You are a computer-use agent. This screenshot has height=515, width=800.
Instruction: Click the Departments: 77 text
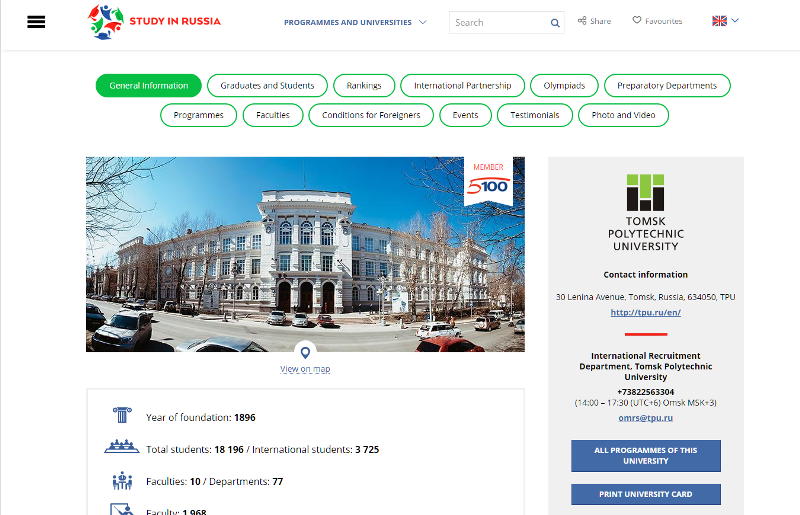pyautogui.click(x=246, y=482)
